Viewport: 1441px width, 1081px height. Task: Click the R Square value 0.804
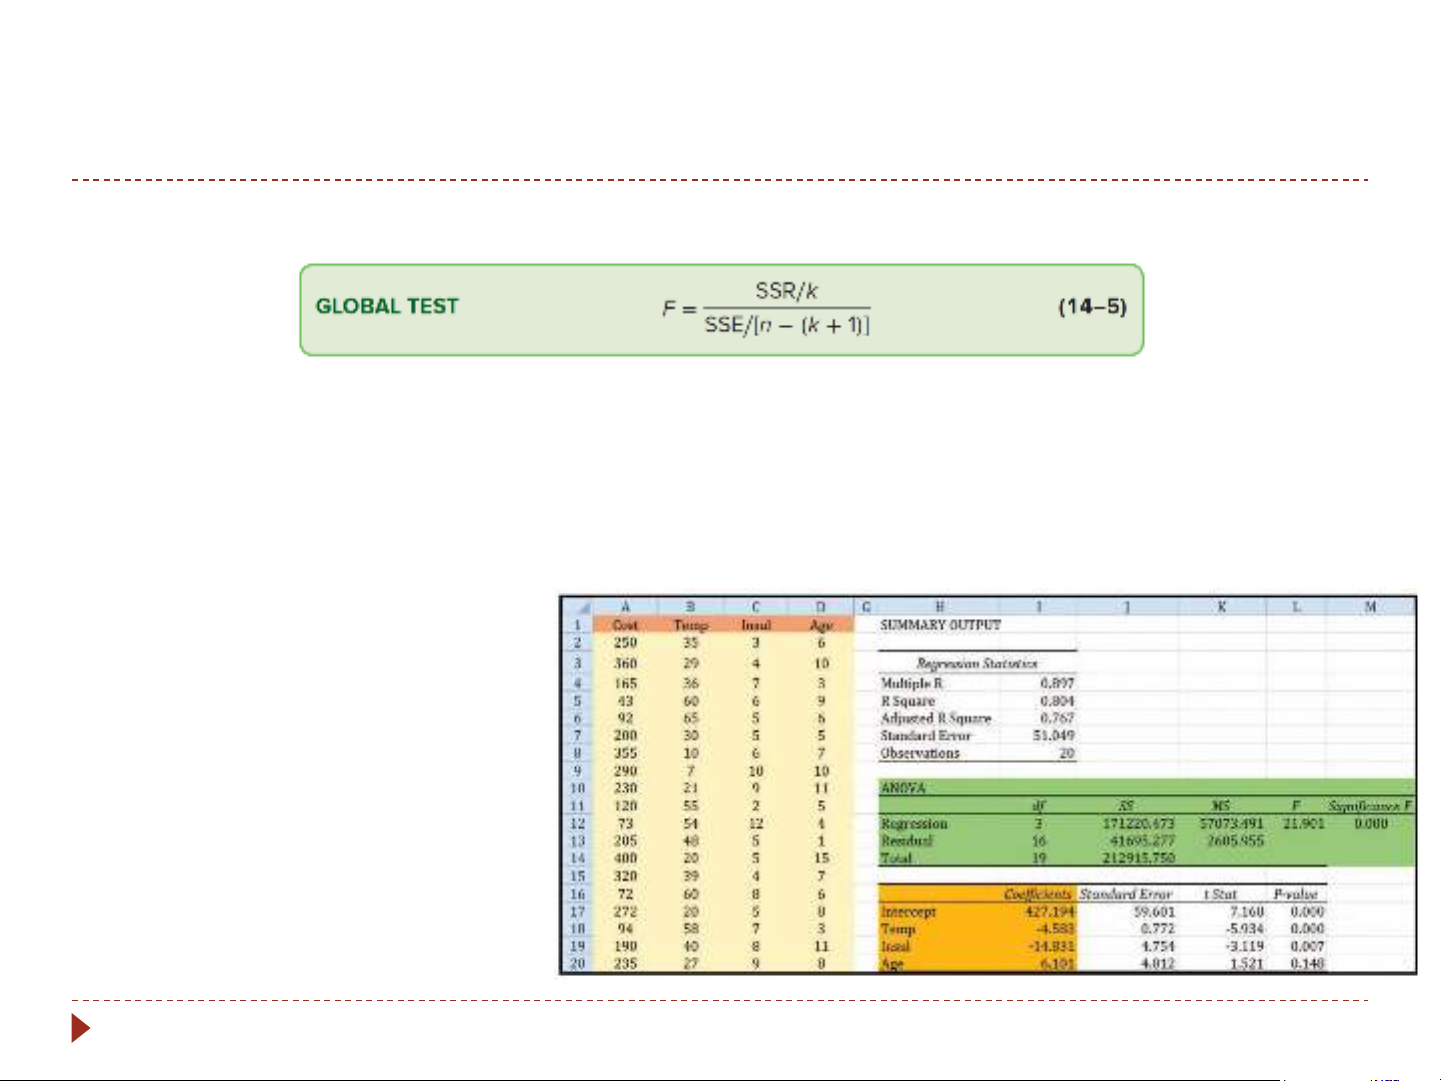(1057, 701)
